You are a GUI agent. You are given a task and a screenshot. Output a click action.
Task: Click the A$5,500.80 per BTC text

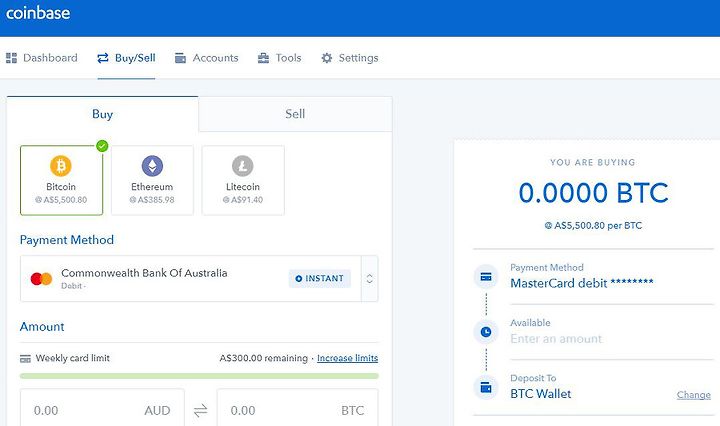[x=593, y=225]
